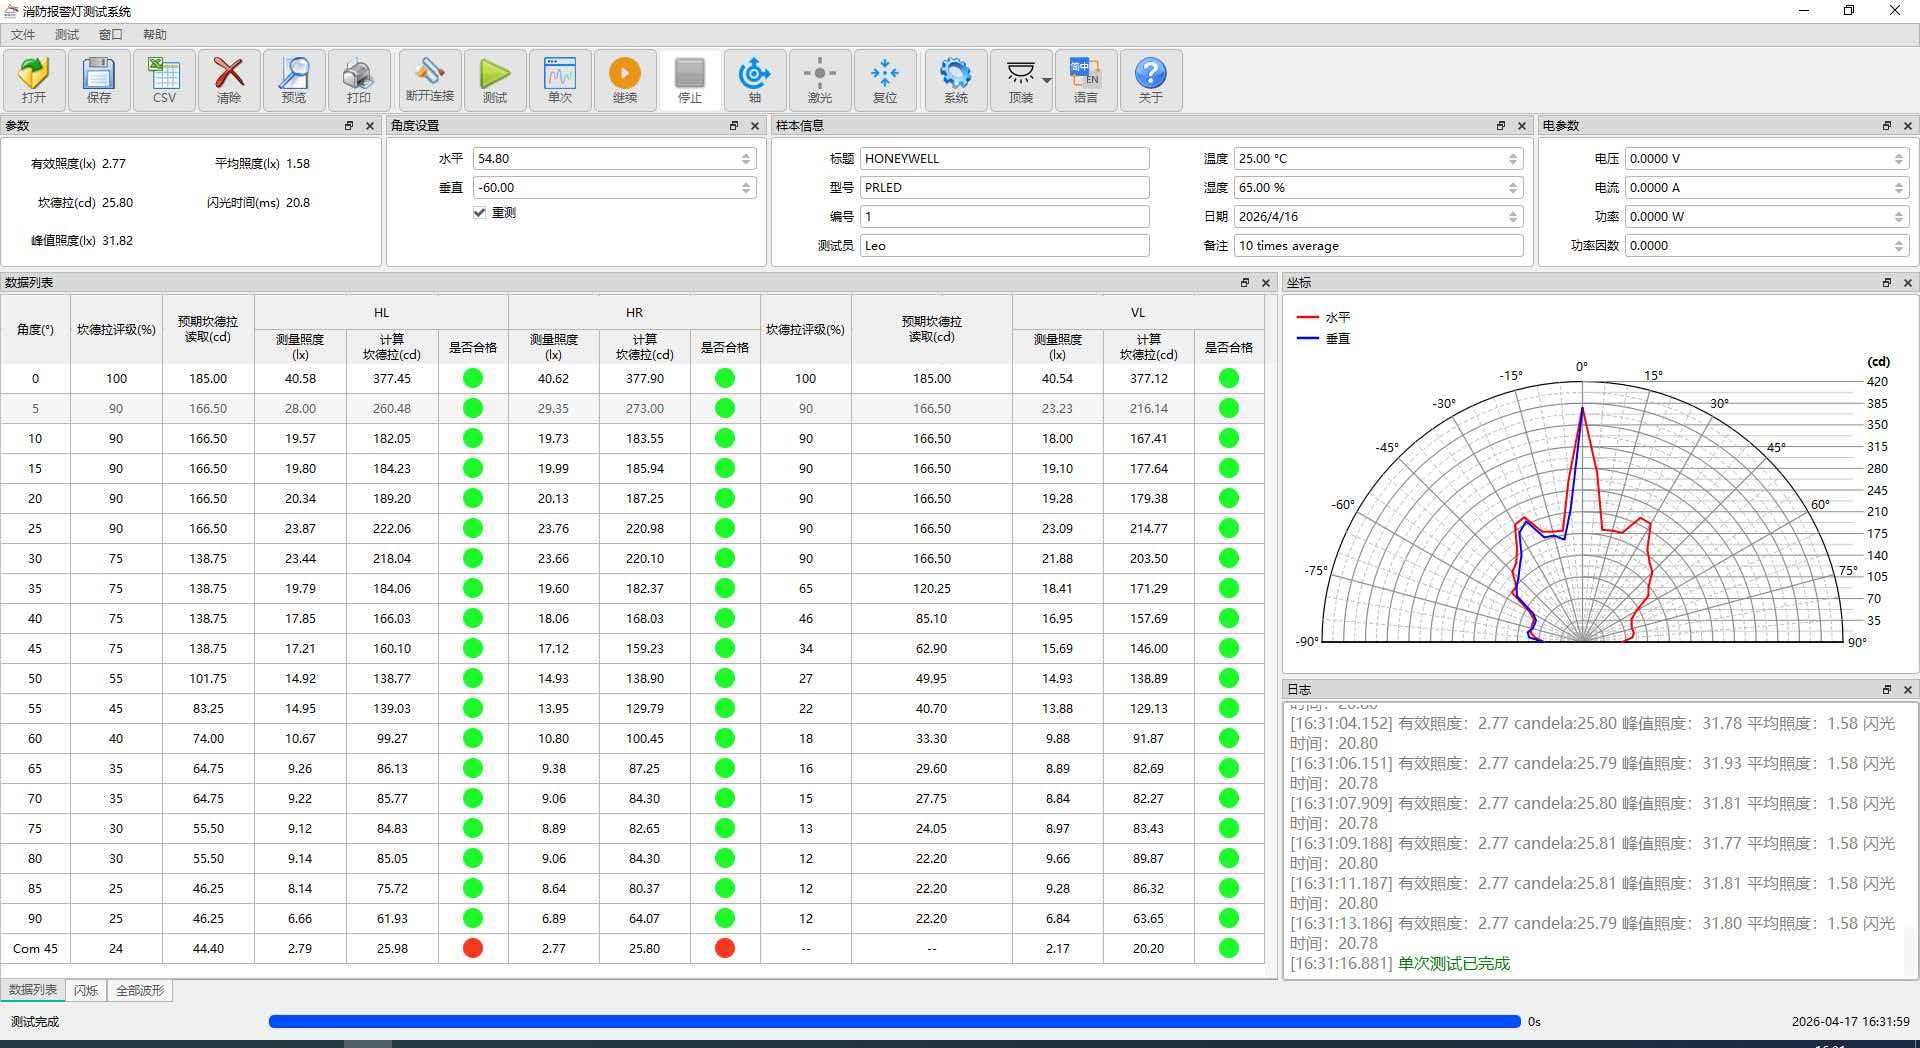Click the CSV export icon
Viewport: 1920px width, 1048px height.
pyautogui.click(x=164, y=80)
